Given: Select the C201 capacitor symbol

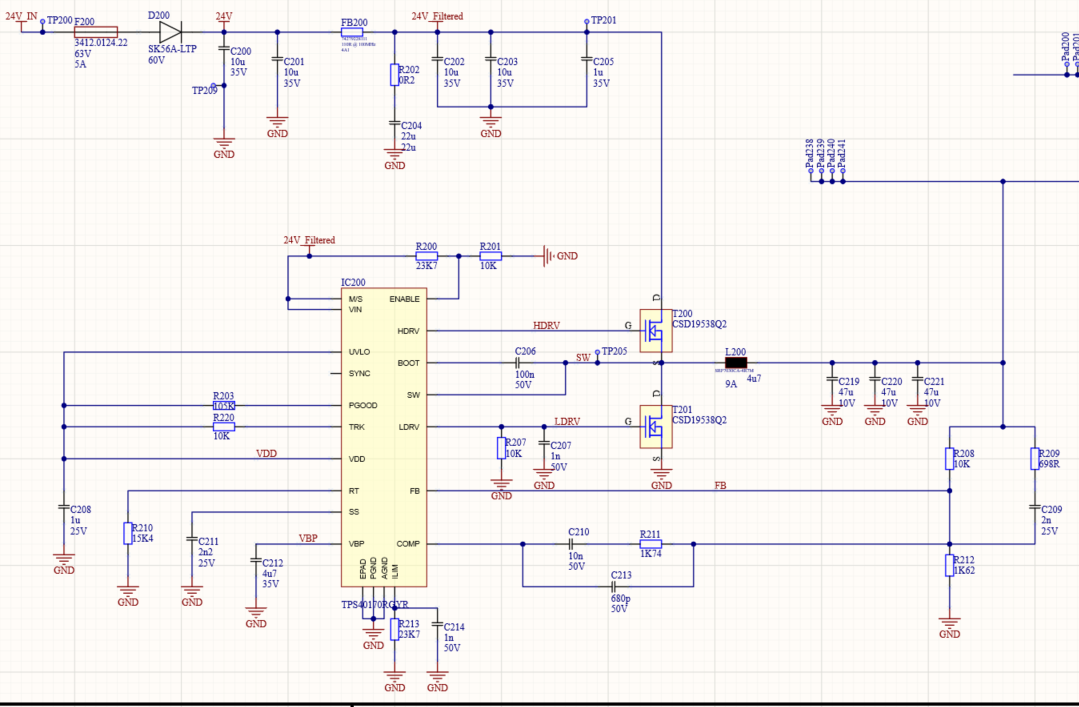Looking at the screenshot, I should 277,59.
